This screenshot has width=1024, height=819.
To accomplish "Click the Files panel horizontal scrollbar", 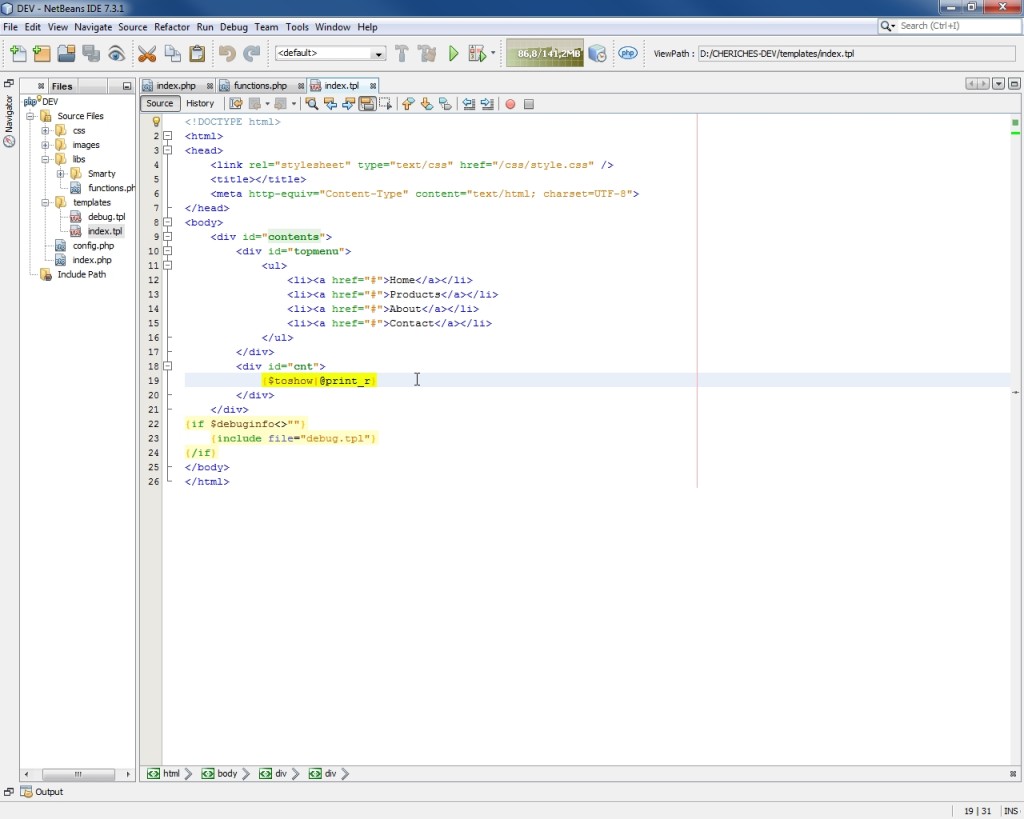I will click(78, 775).
